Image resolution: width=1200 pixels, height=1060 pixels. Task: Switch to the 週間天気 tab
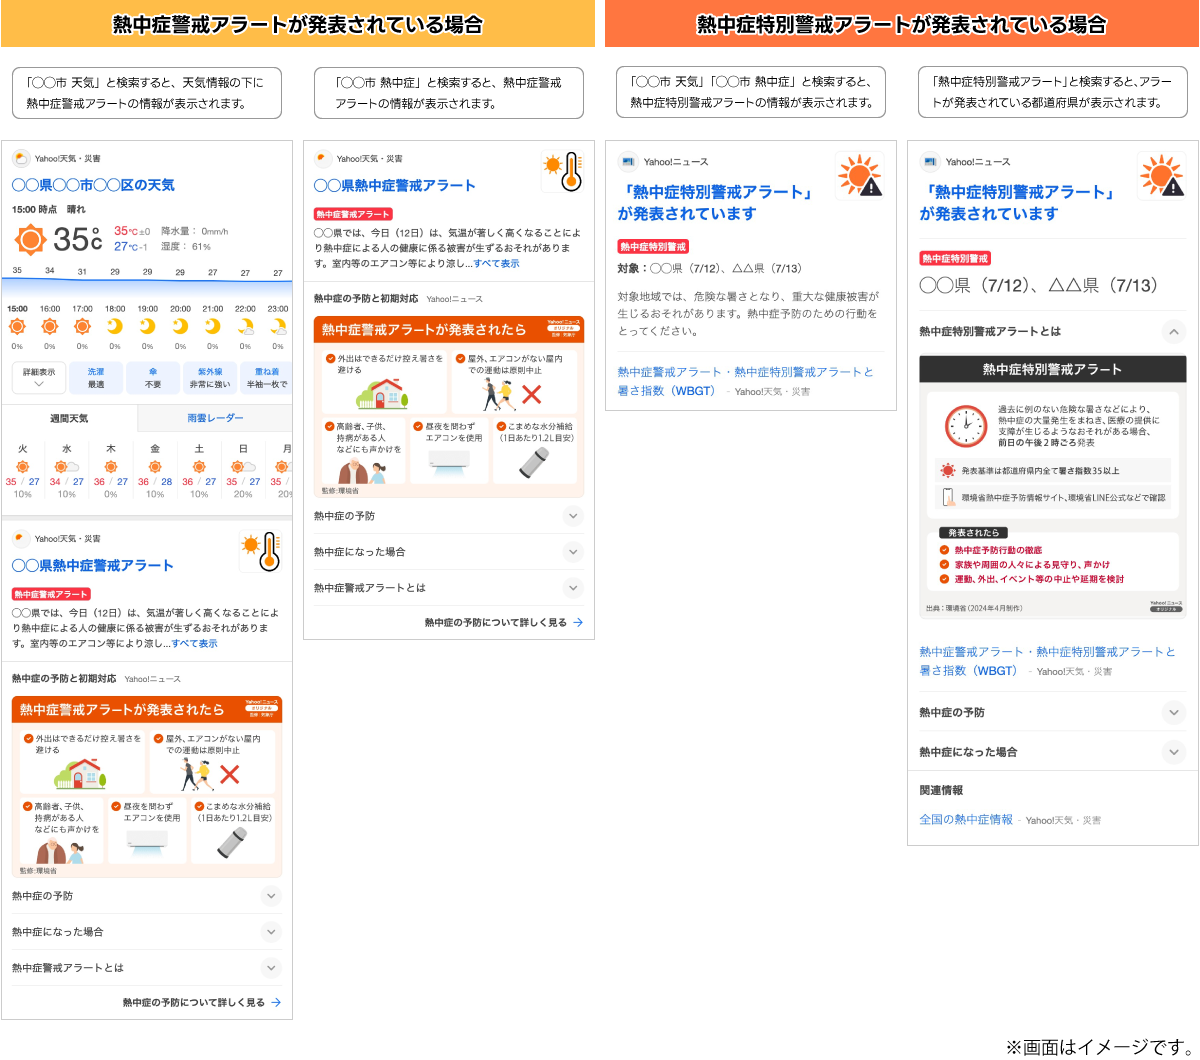point(69,418)
